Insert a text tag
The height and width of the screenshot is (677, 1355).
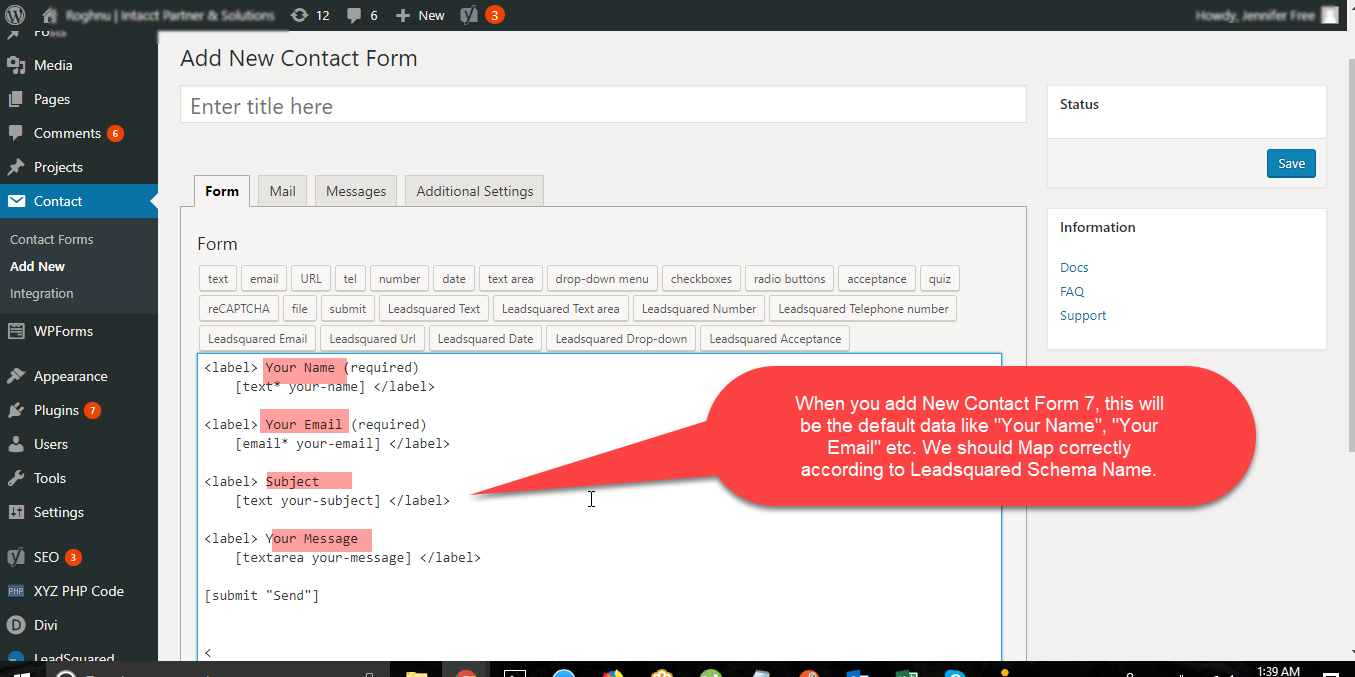pyautogui.click(x=218, y=279)
